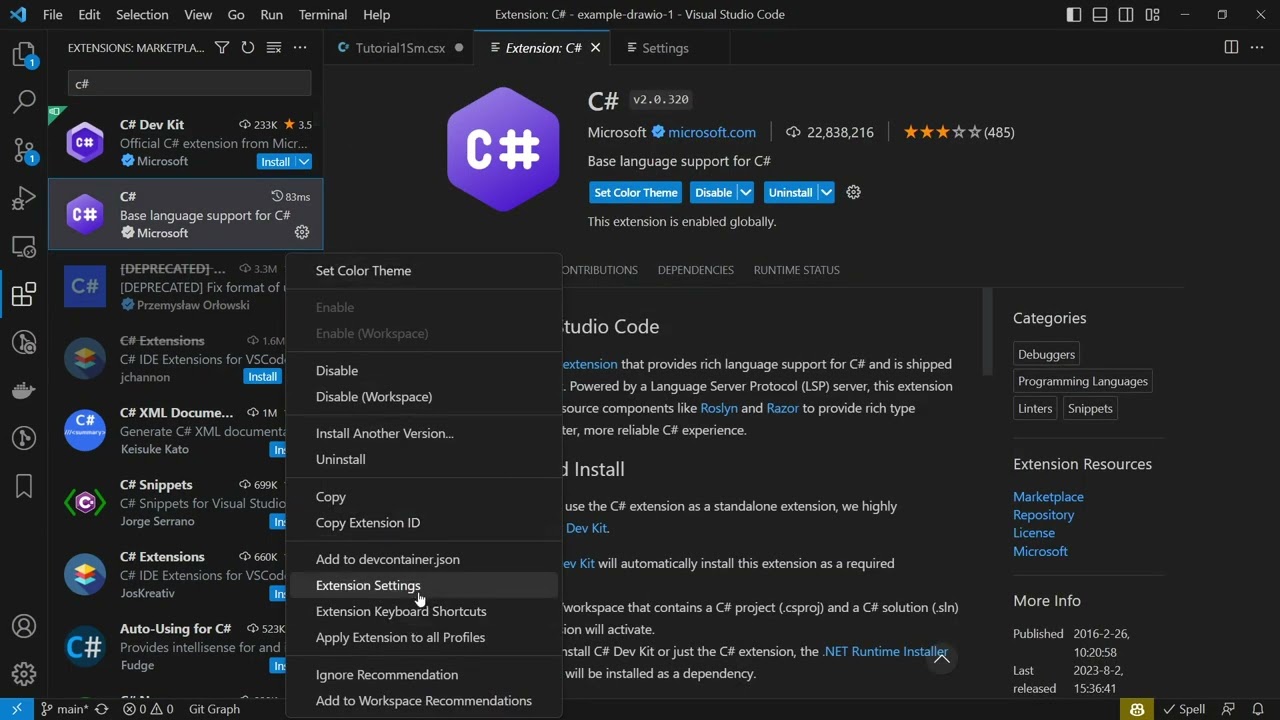Clear extensions search results icon
1280x720 pixels.
tap(273, 48)
